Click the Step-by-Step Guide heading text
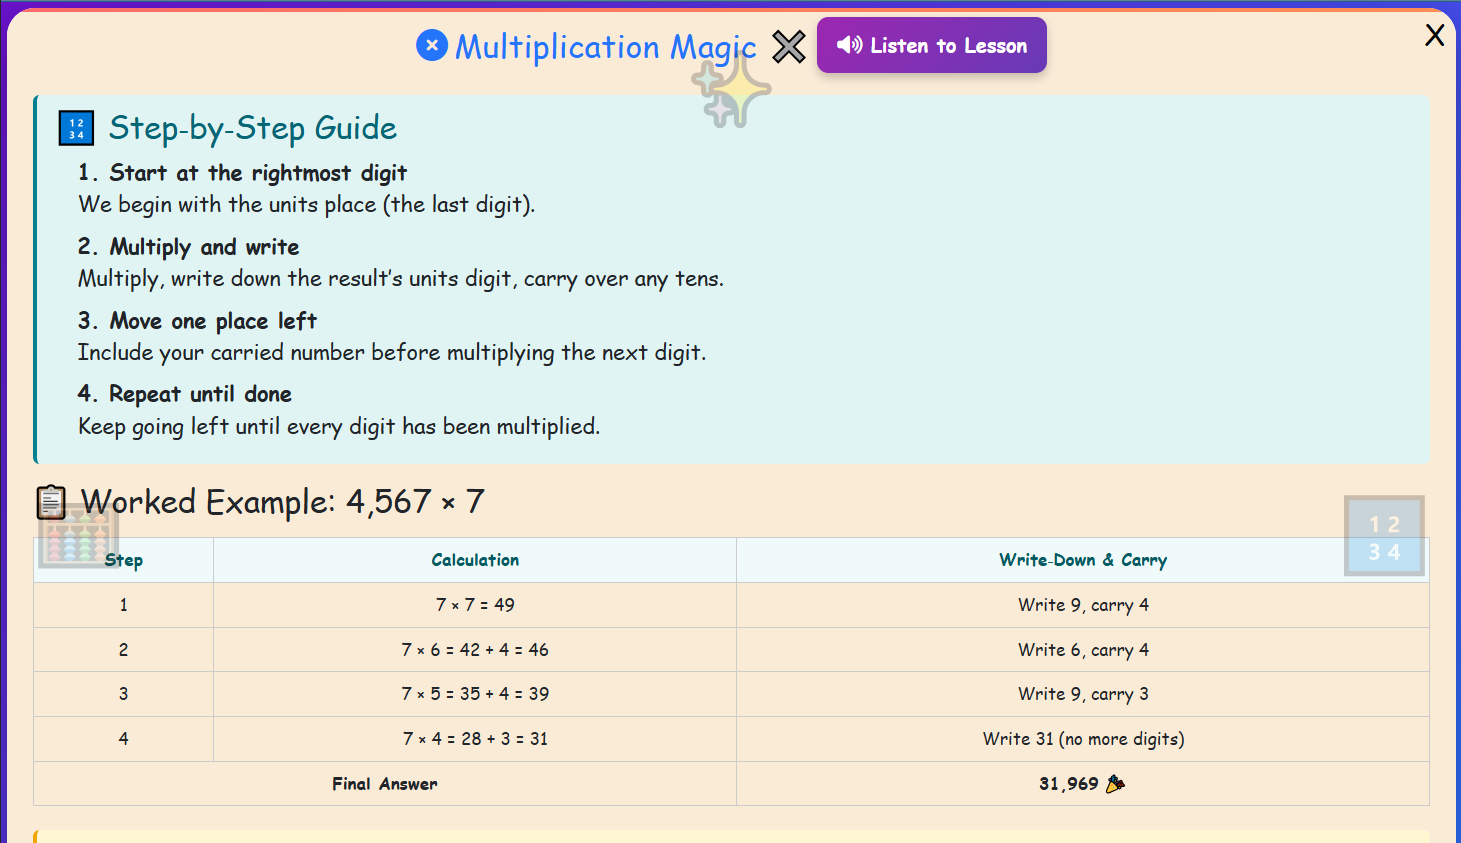Screen dimensions: 1461x843 click(x=252, y=128)
